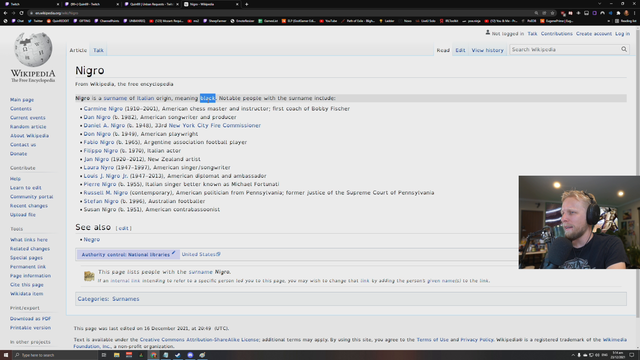
Task: Open the View history tab
Action: (x=487, y=50)
